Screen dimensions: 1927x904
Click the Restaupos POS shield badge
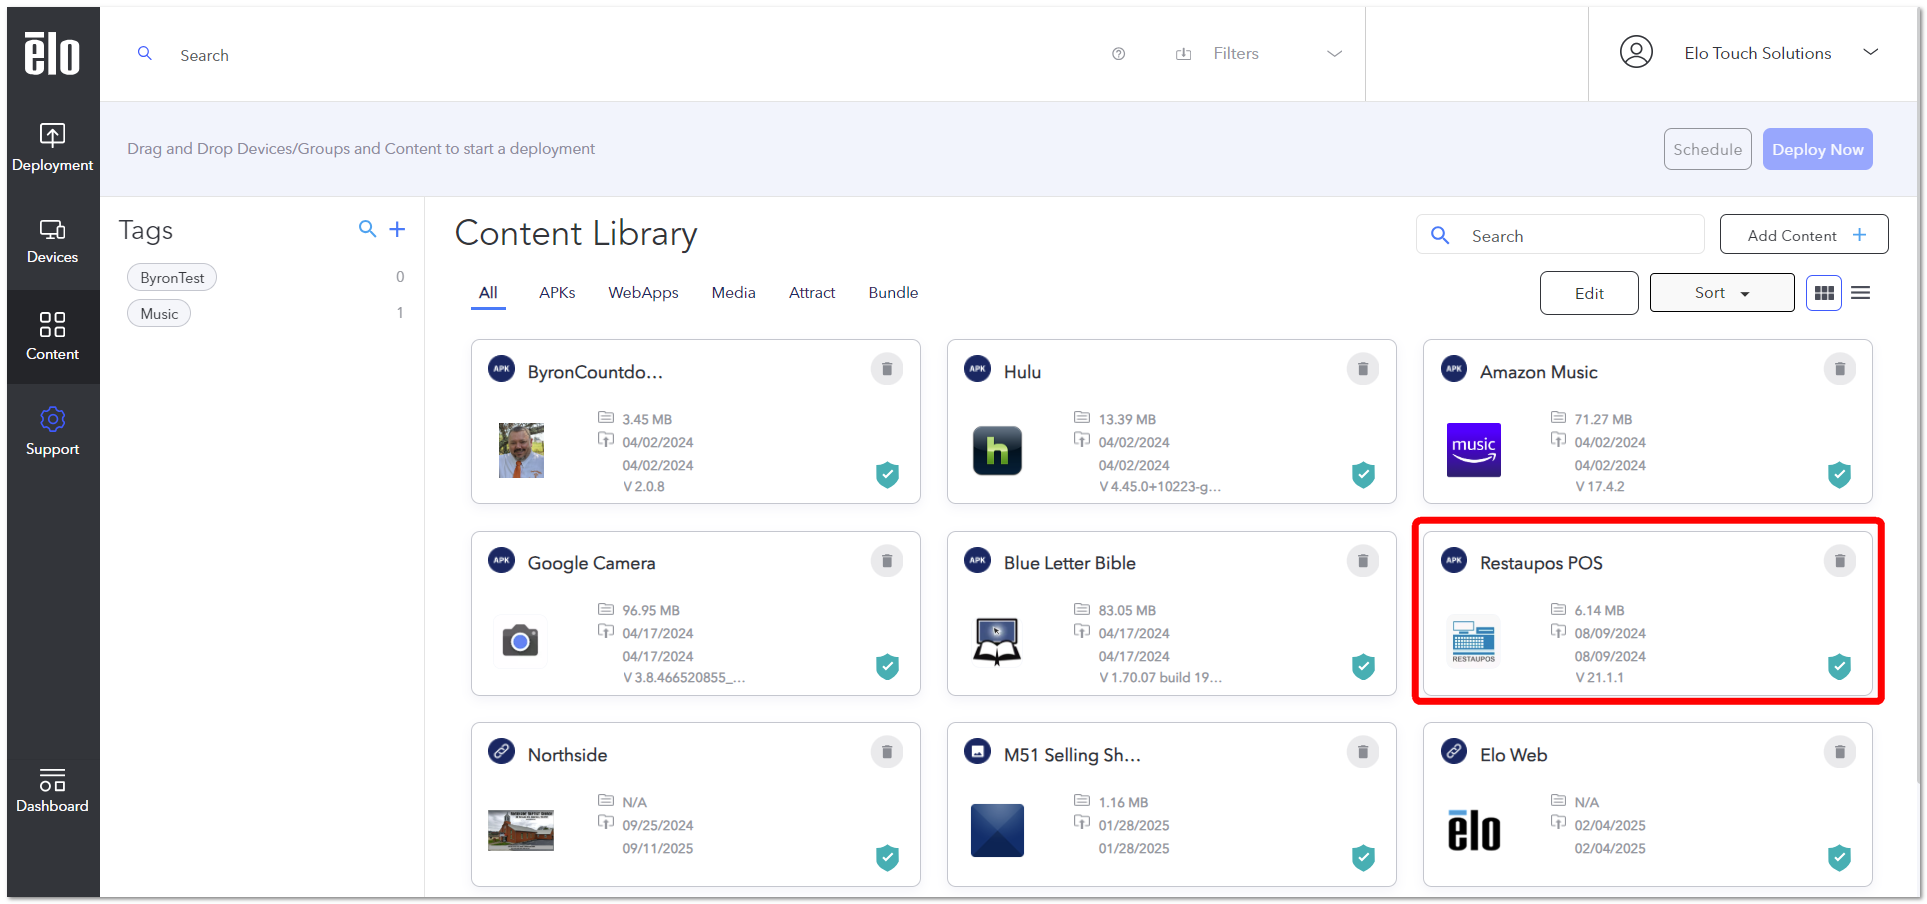tap(1839, 666)
